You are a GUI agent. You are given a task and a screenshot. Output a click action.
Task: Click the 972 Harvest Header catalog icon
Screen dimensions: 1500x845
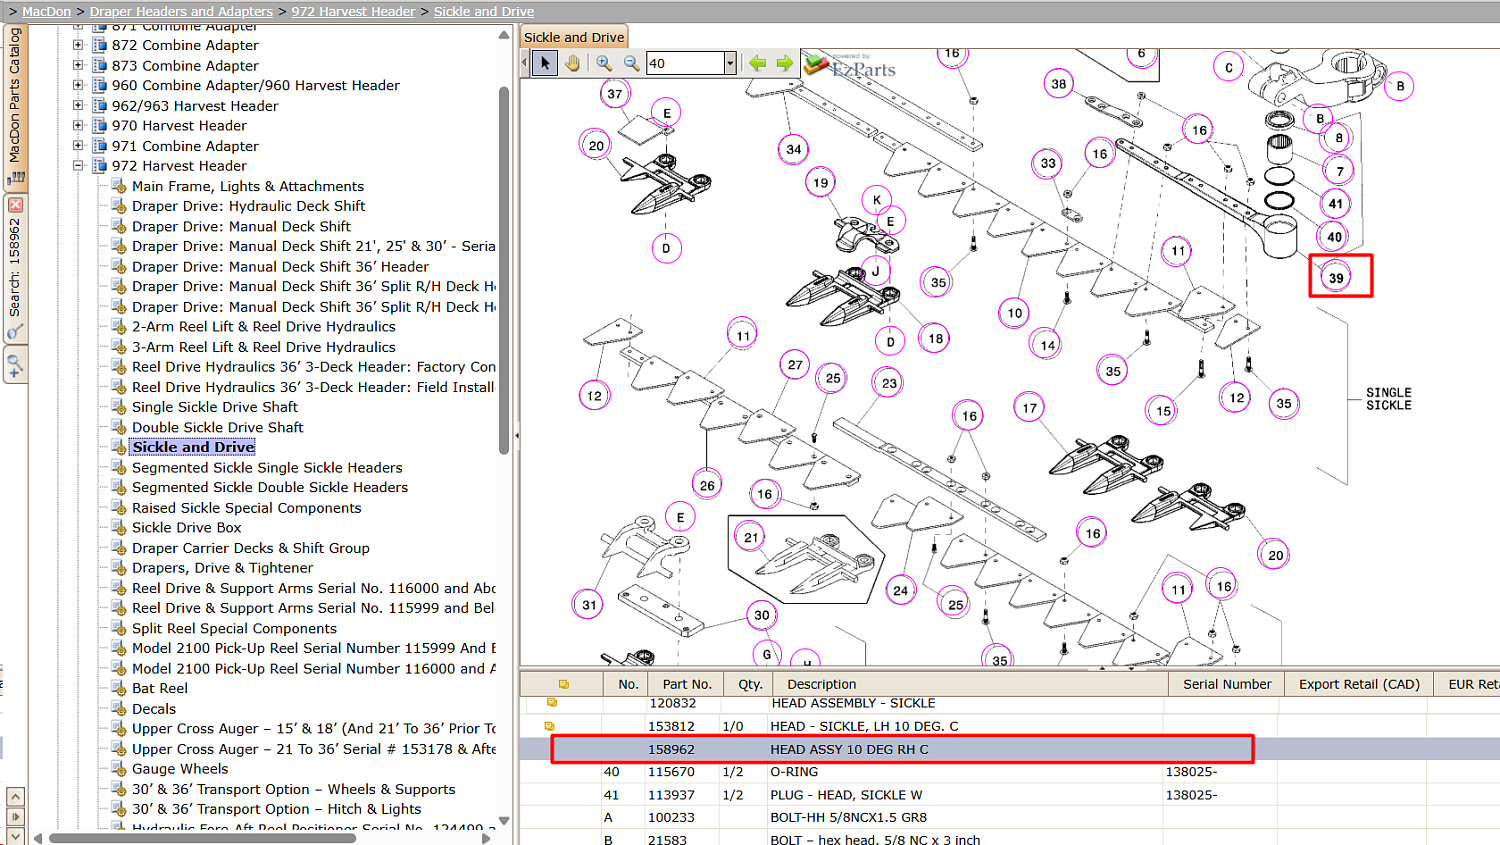(99, 166)
